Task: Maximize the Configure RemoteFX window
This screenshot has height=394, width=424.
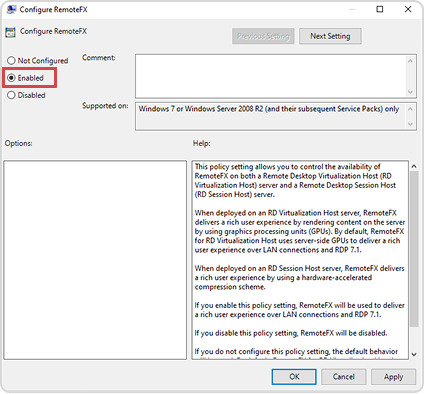Action: coord(380,9)
